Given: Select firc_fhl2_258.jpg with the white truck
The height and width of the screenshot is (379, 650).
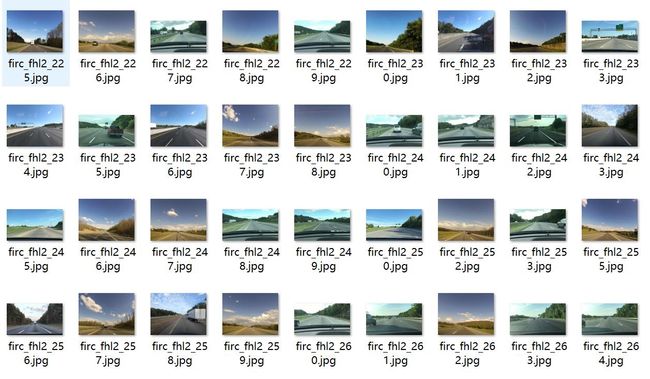Looking at the screenshot, I should click(x=179, y=314).
